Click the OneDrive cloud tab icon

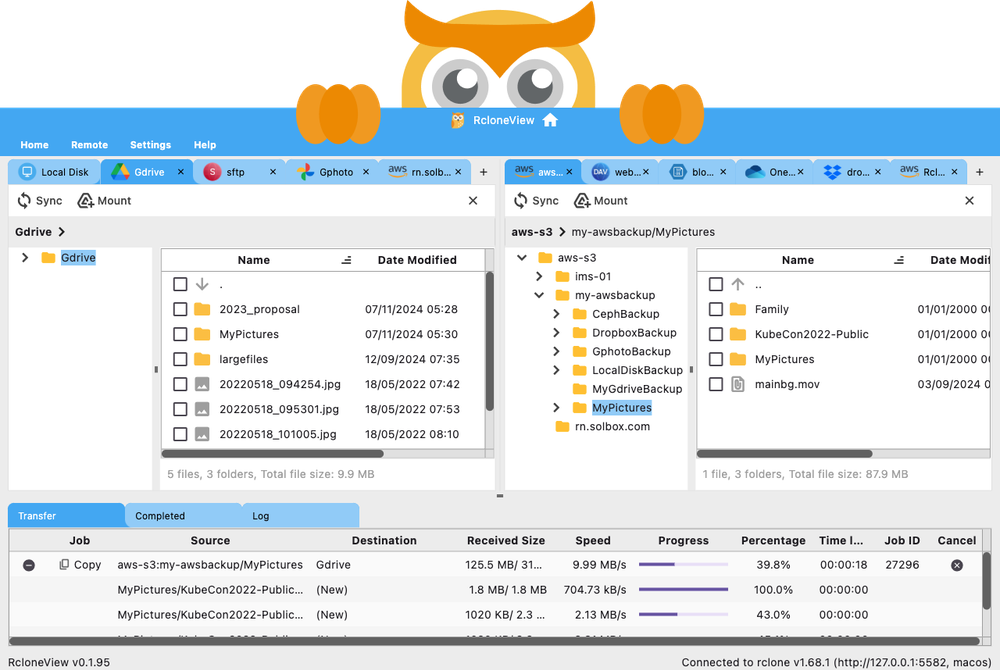755,172
